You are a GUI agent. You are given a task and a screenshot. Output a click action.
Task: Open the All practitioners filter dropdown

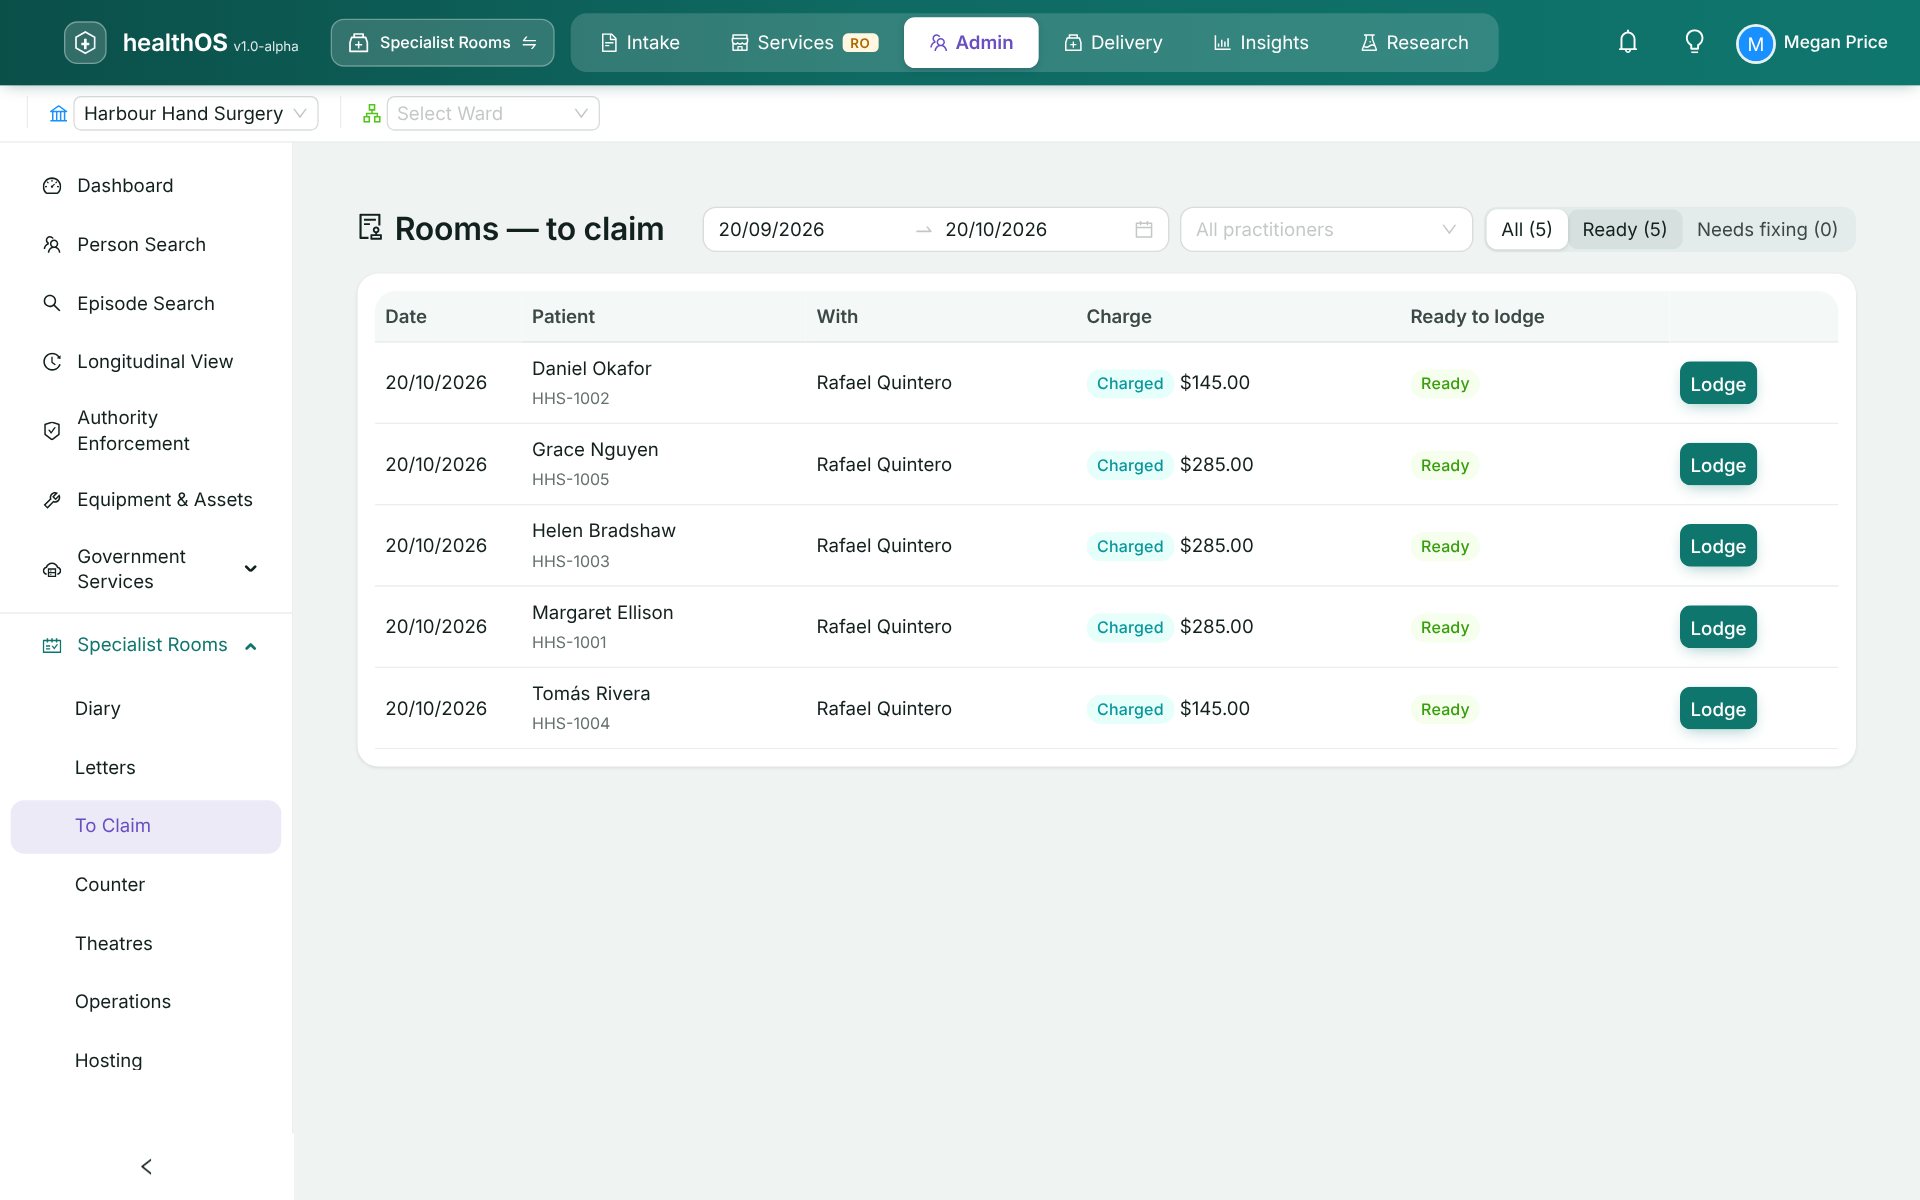point(1326,230)
